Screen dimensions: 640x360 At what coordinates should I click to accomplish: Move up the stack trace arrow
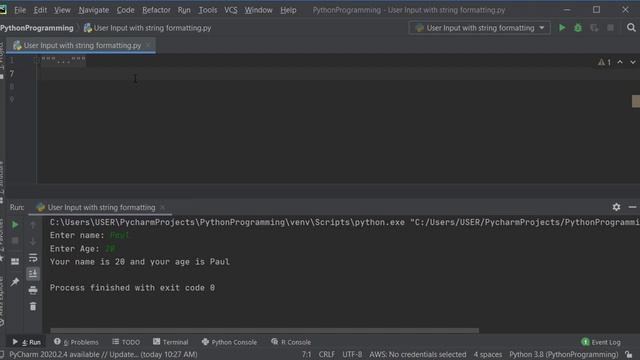pos(33,224)
